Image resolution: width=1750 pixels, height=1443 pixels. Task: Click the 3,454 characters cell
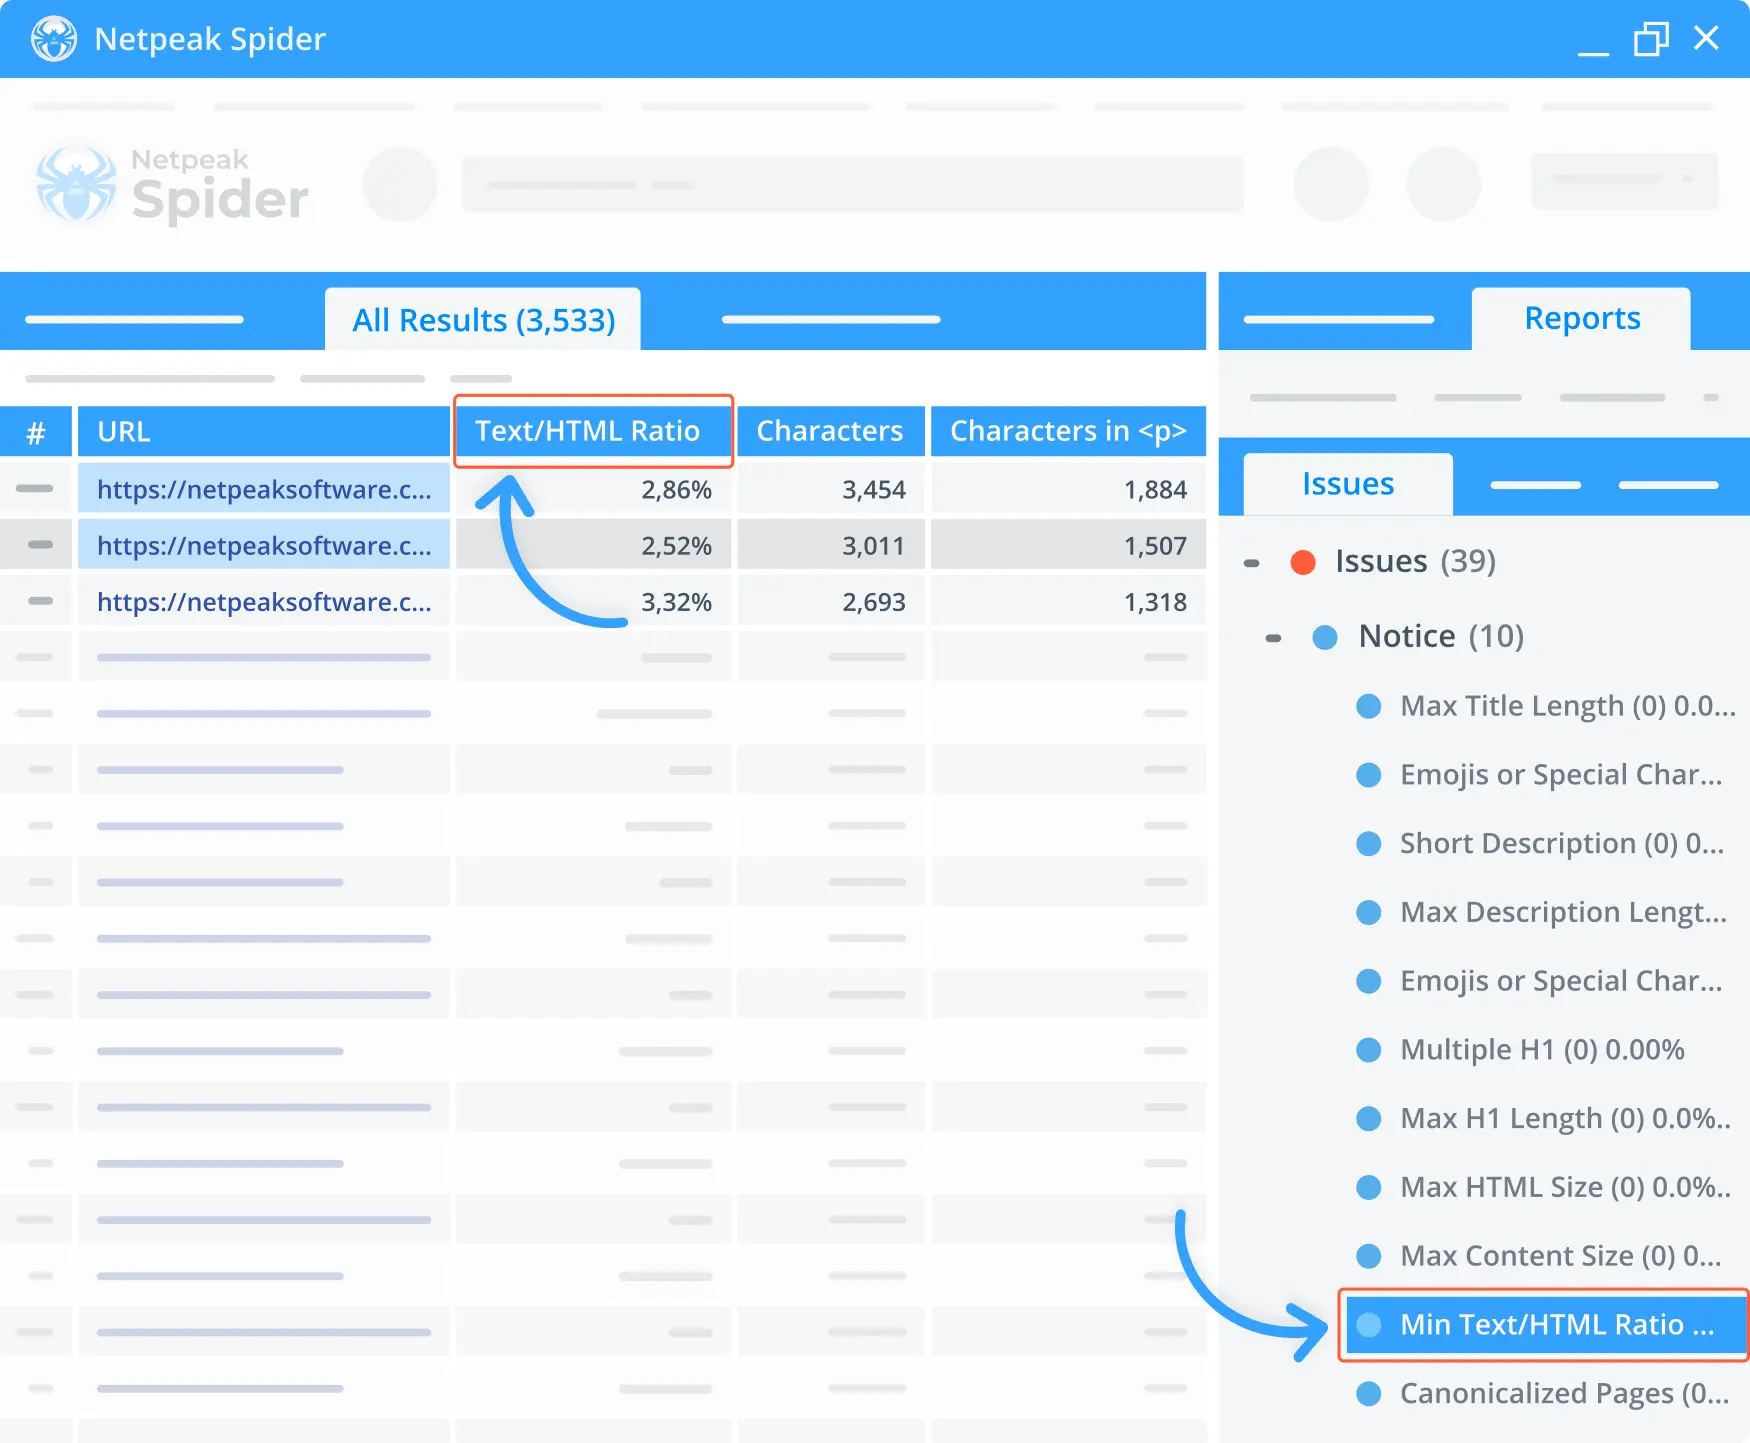click(831, 489)
